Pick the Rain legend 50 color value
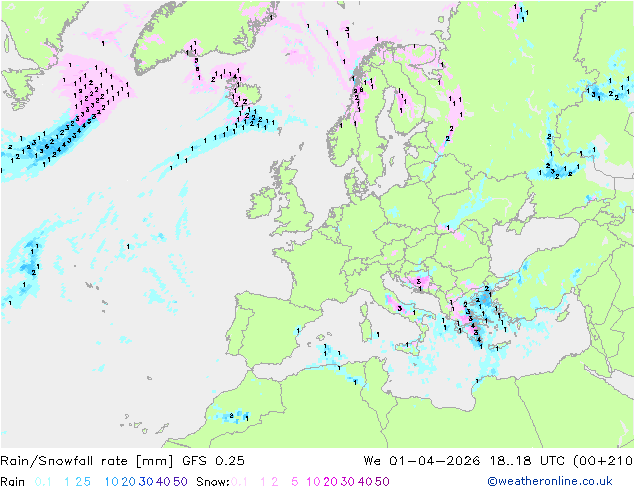This screenshot has height=490, width=634. click(180, 482)
